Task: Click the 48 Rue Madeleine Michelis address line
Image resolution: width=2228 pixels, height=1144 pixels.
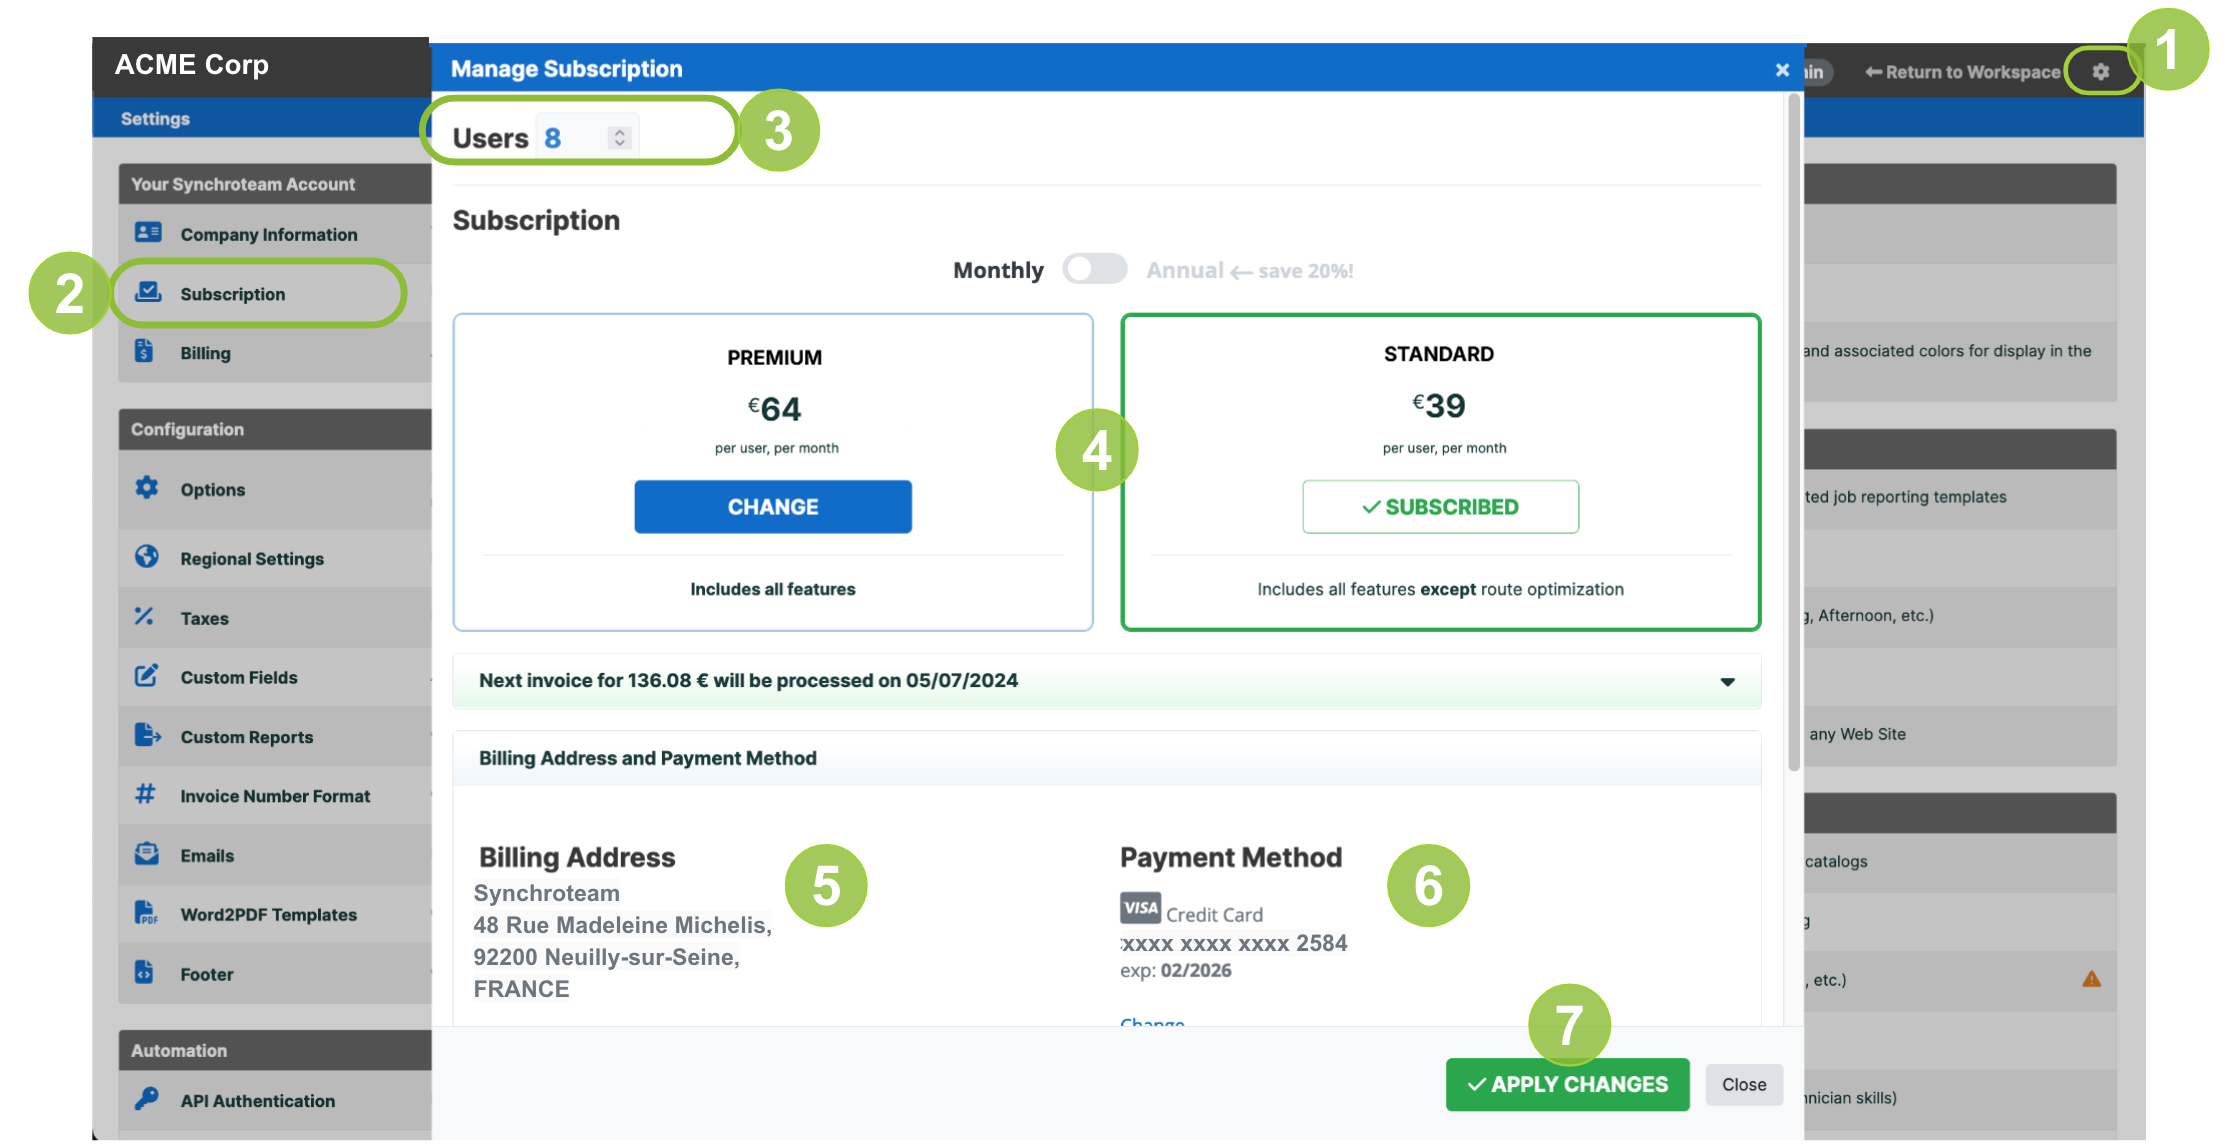Action: tap(622, 925)
